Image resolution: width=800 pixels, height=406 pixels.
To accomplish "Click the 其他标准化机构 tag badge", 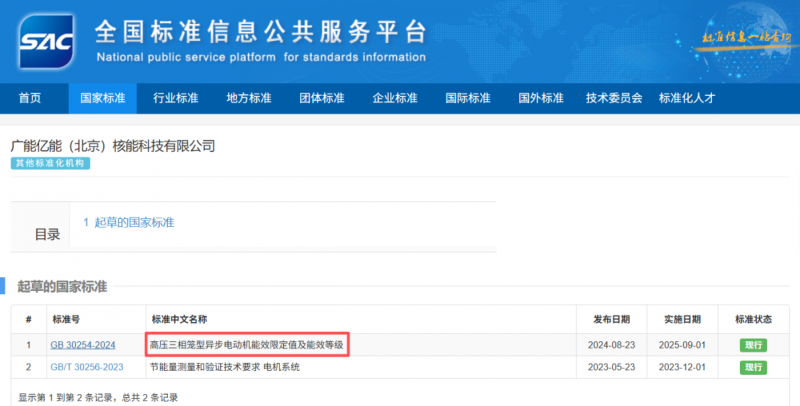I will pos(50,163).
